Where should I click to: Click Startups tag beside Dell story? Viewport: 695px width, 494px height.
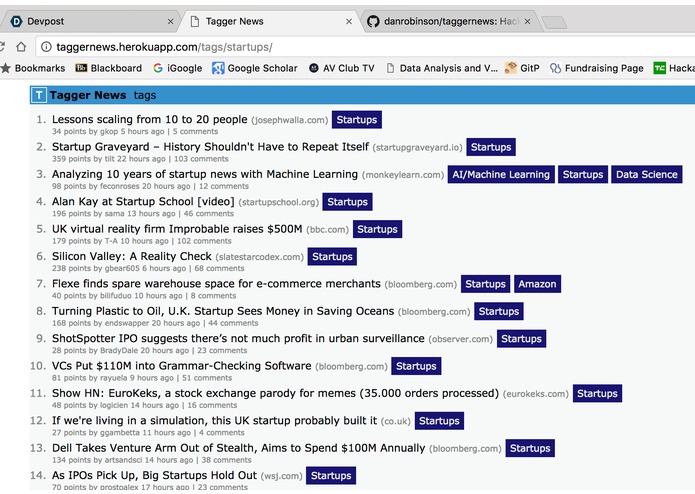530,449
